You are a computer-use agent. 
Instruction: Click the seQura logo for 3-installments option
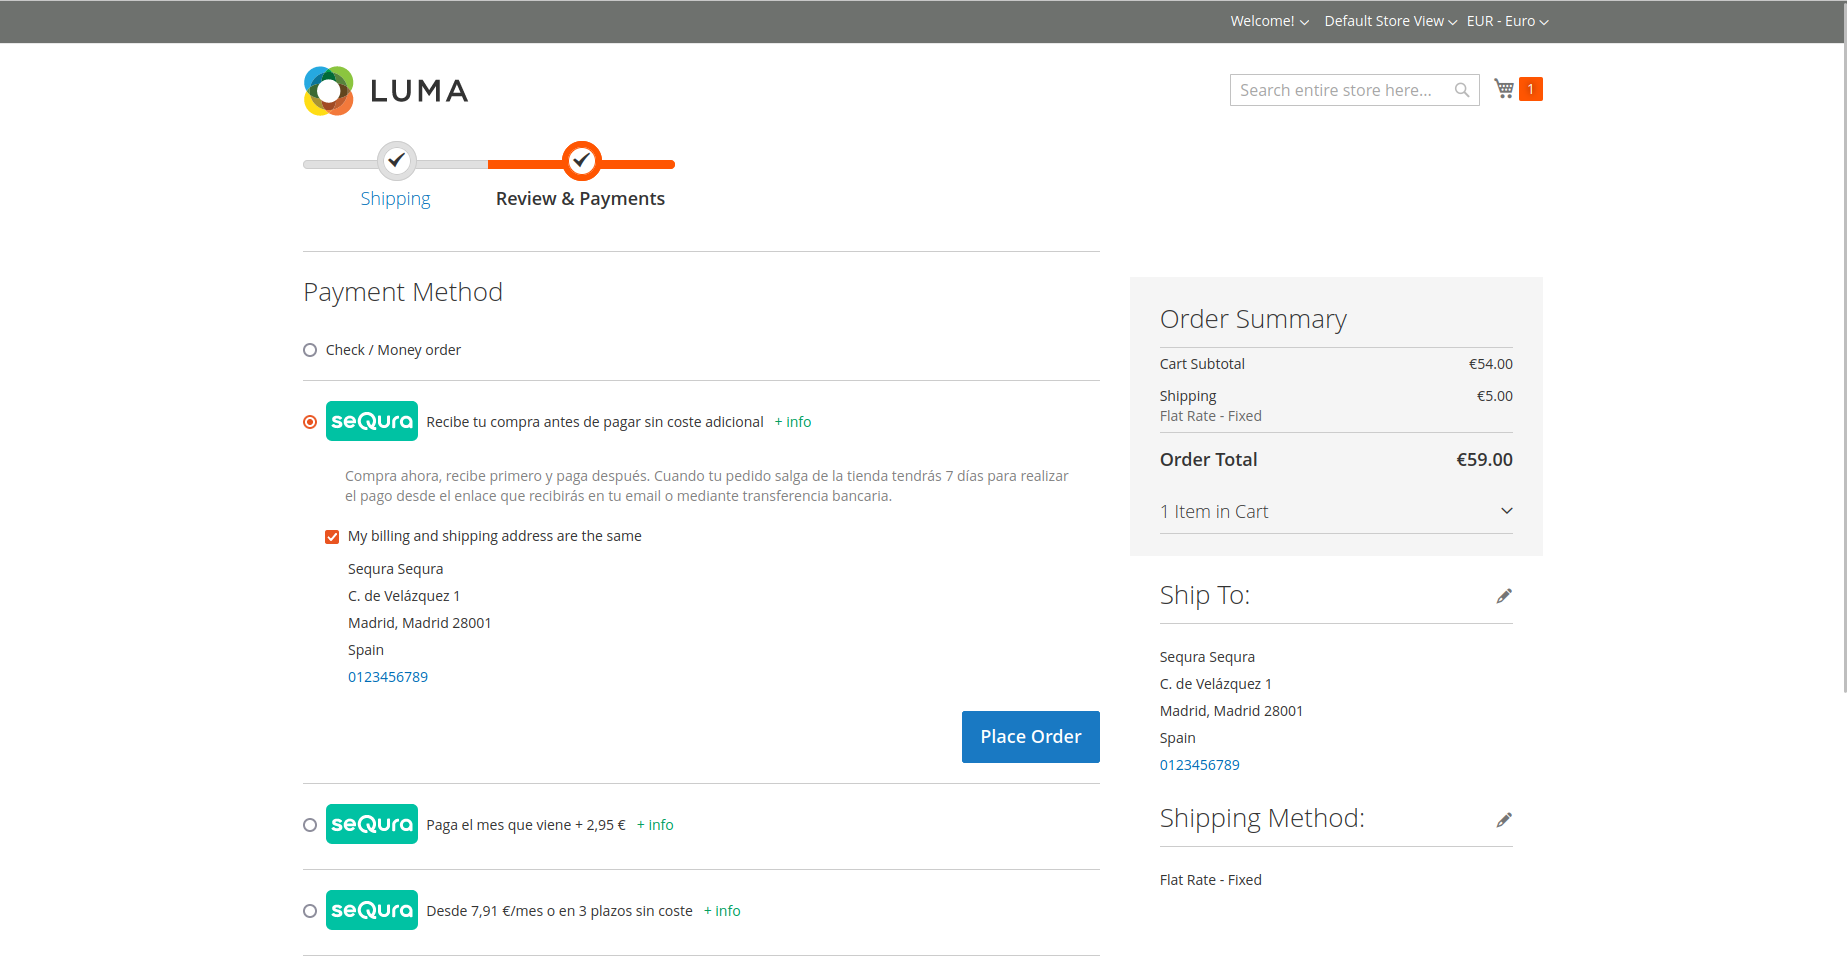[x=372, y=910]
